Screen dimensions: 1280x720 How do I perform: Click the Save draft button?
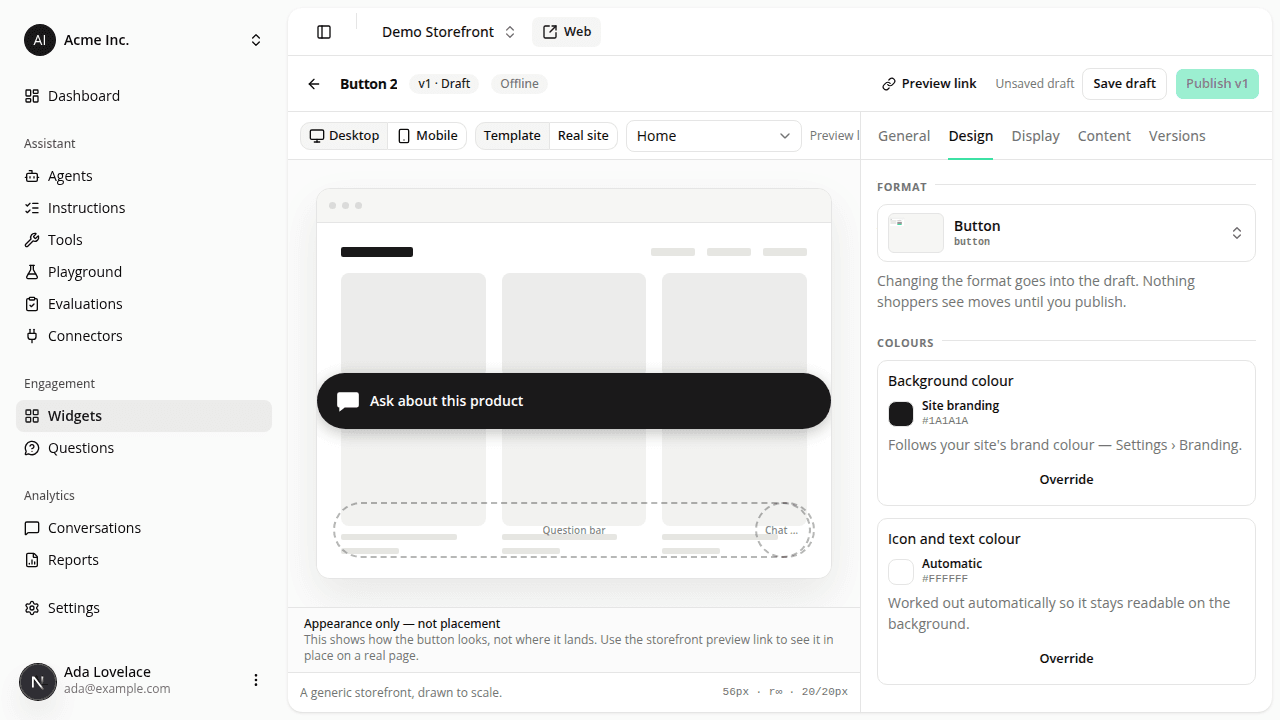point(1124,84)
